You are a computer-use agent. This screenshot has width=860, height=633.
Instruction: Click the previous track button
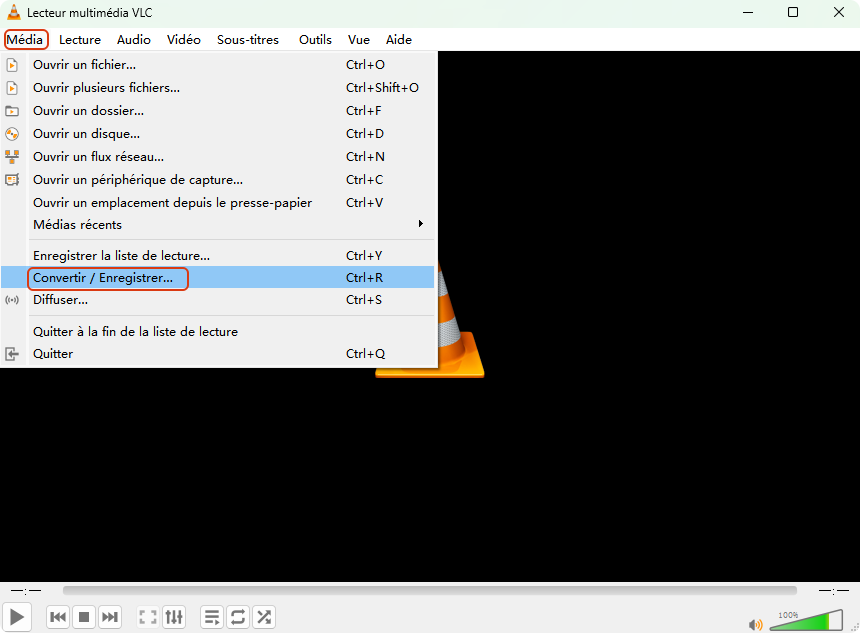(x=58, y=617)
